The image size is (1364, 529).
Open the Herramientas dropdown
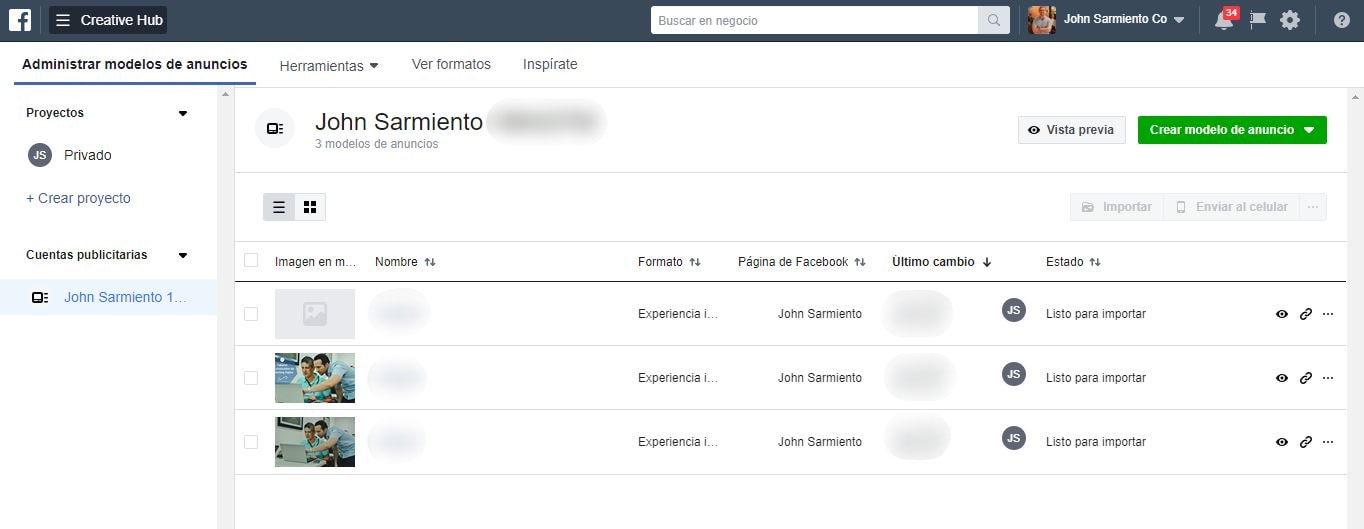pyautogui.click(x=329, y=66)
